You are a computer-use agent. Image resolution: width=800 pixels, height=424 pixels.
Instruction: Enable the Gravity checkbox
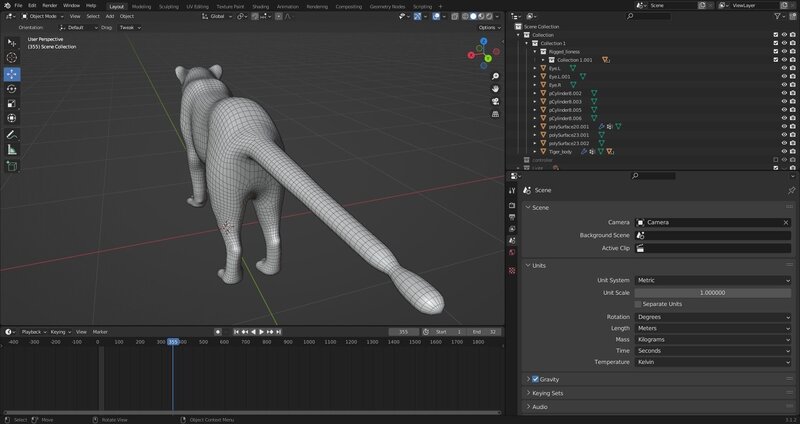point(536,379)
